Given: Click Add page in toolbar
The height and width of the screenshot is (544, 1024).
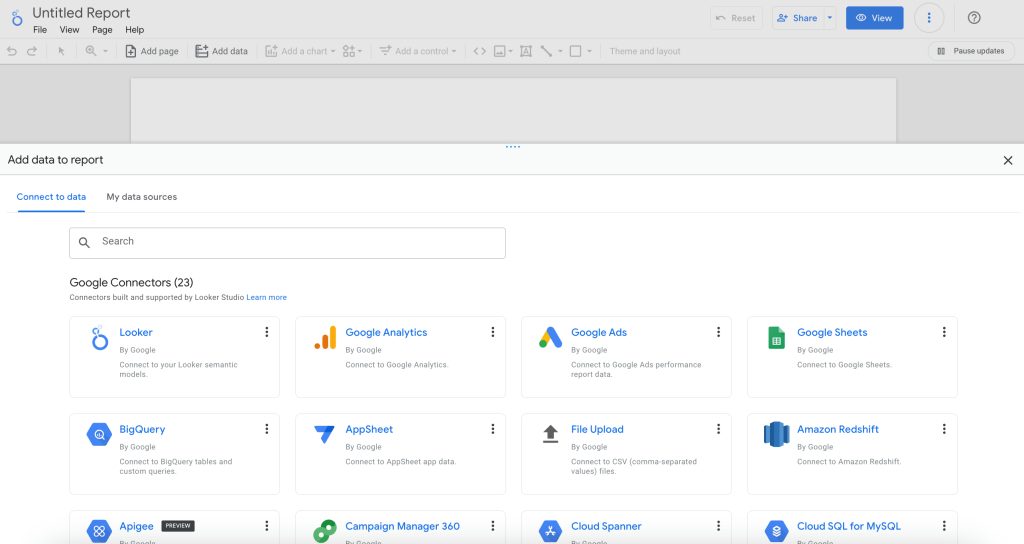Looking at the screenshot, I should click(x=152, y=51).
